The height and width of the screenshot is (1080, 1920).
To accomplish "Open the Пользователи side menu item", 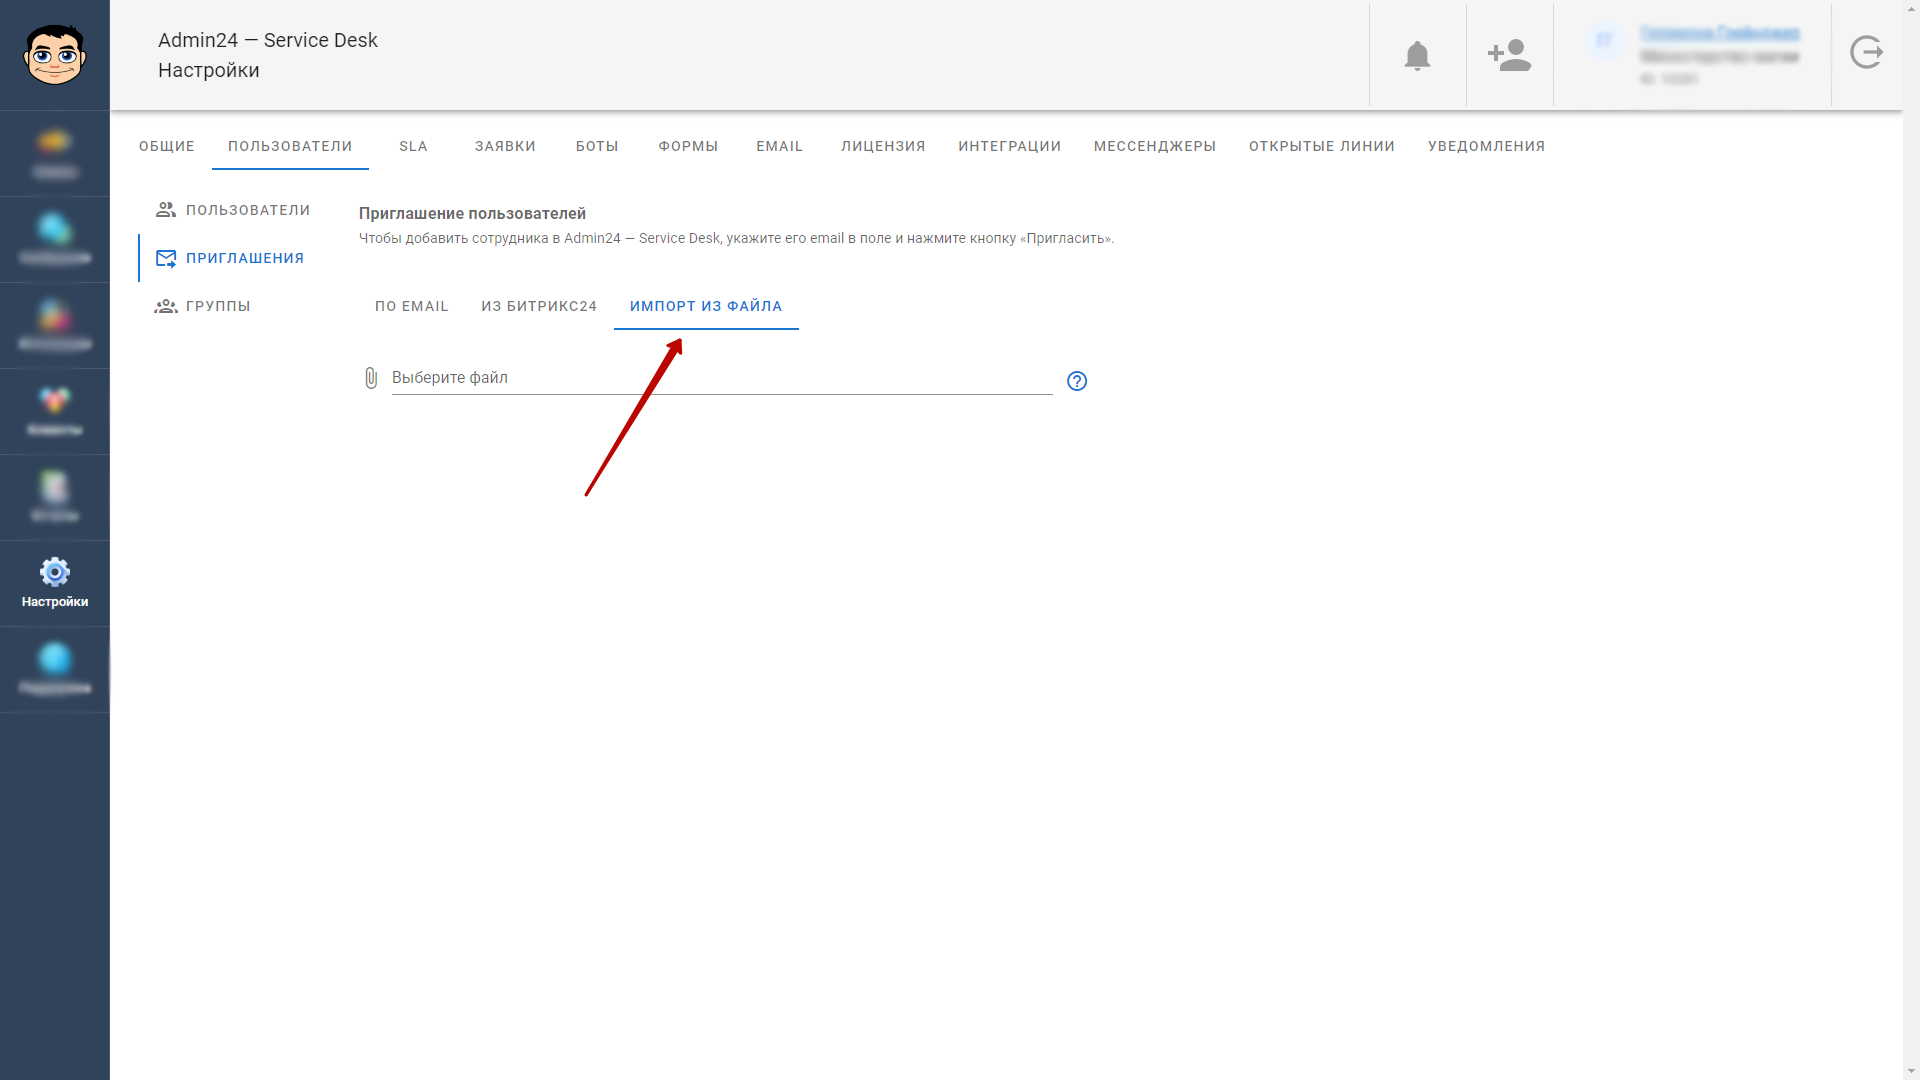I will (233, 210).
